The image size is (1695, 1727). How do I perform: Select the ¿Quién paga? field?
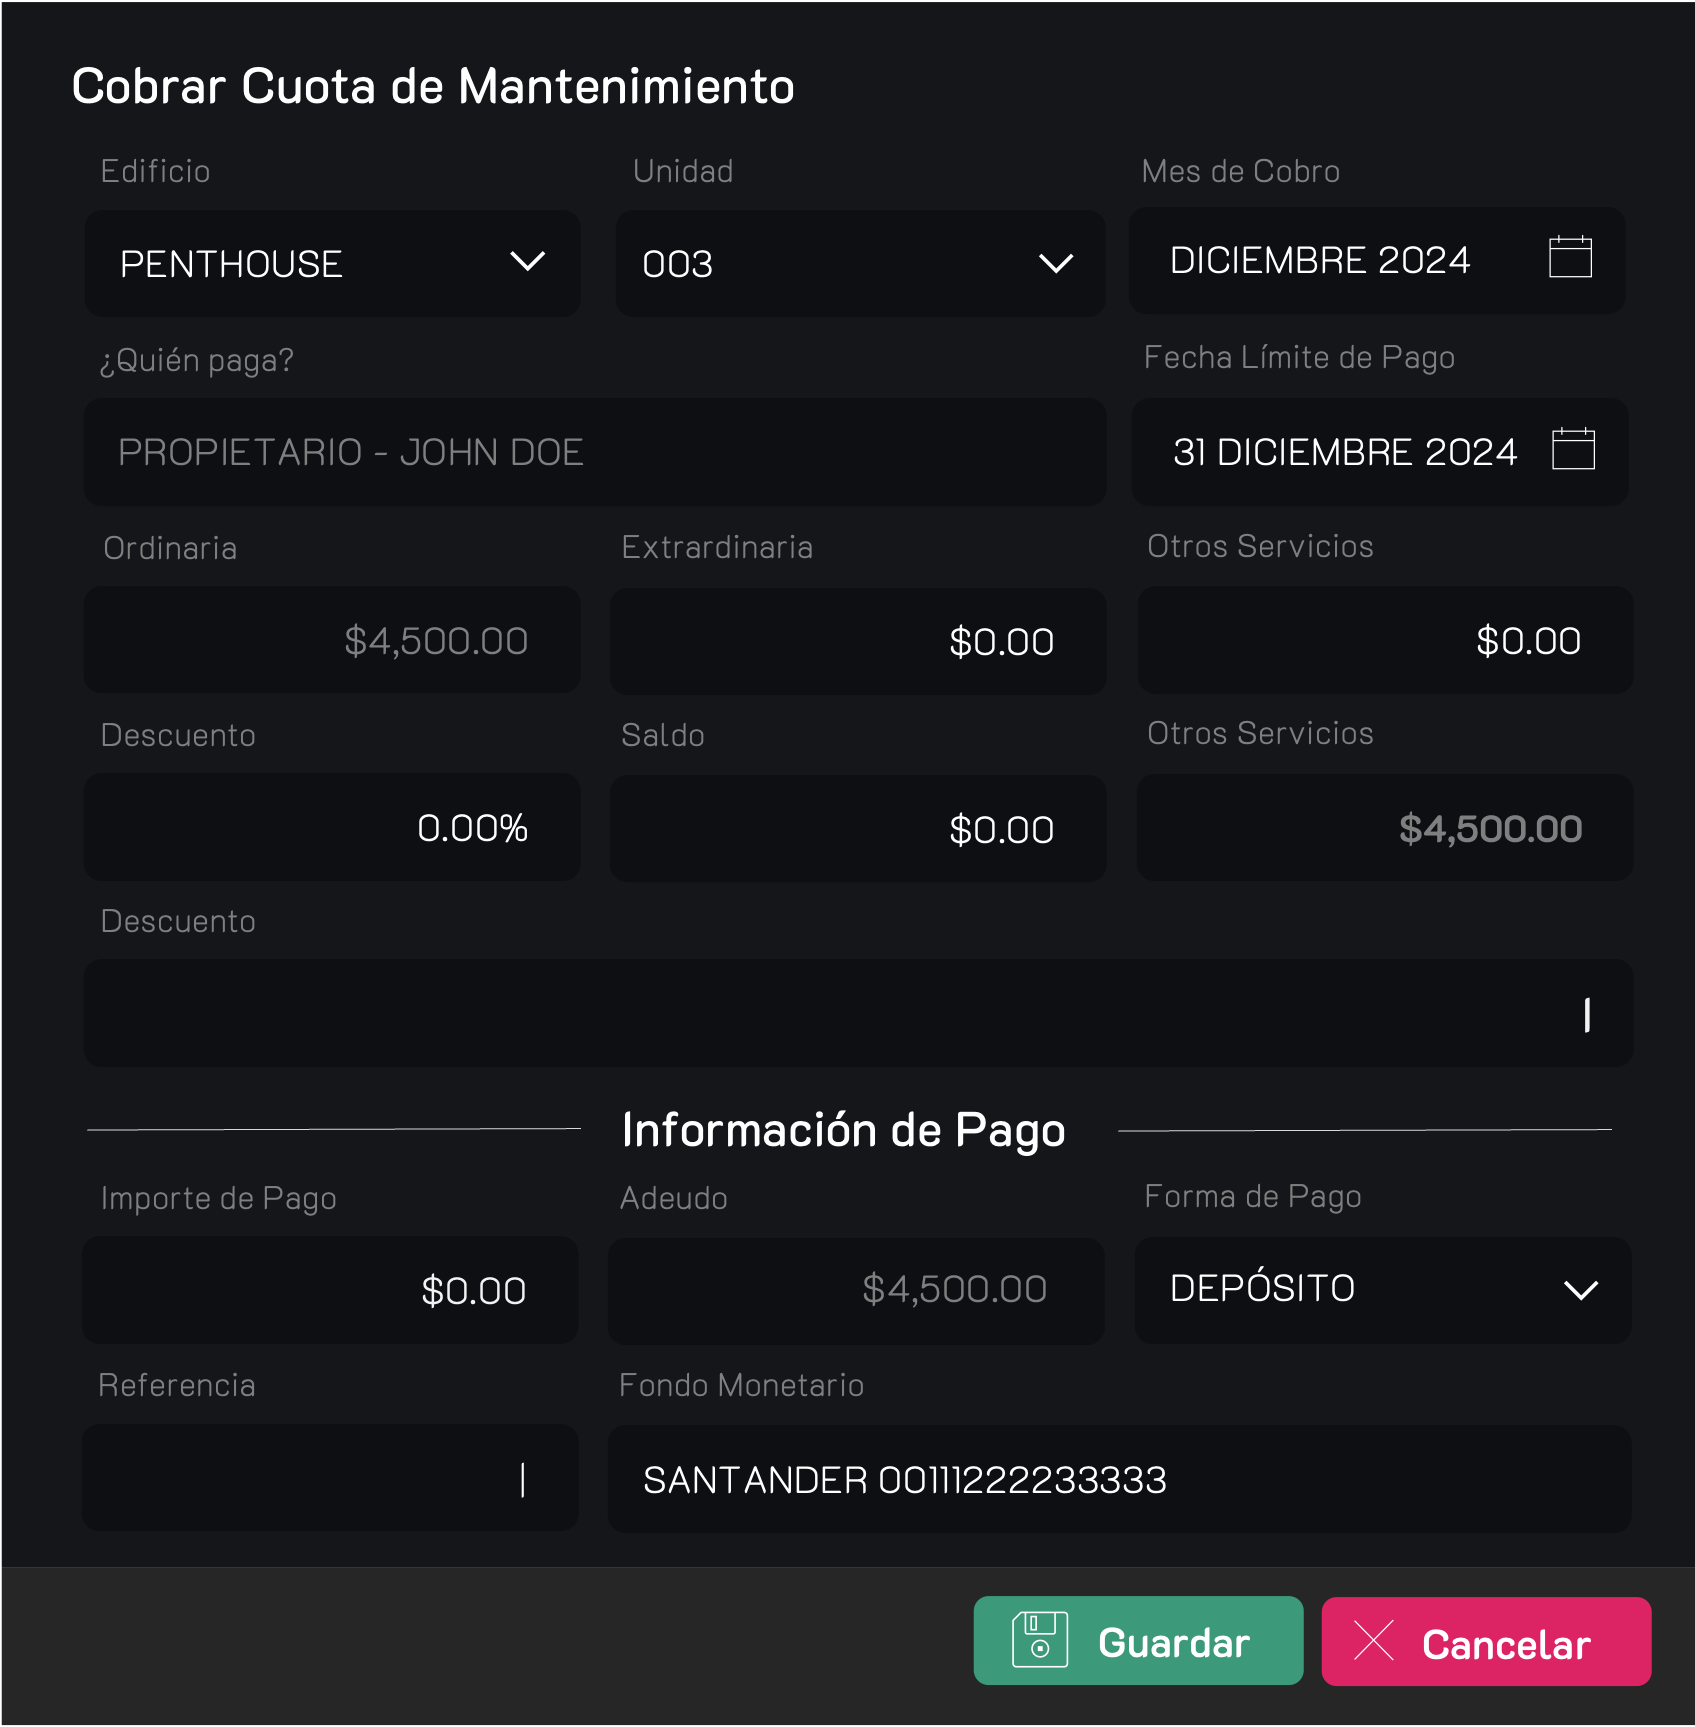(594, 452)
